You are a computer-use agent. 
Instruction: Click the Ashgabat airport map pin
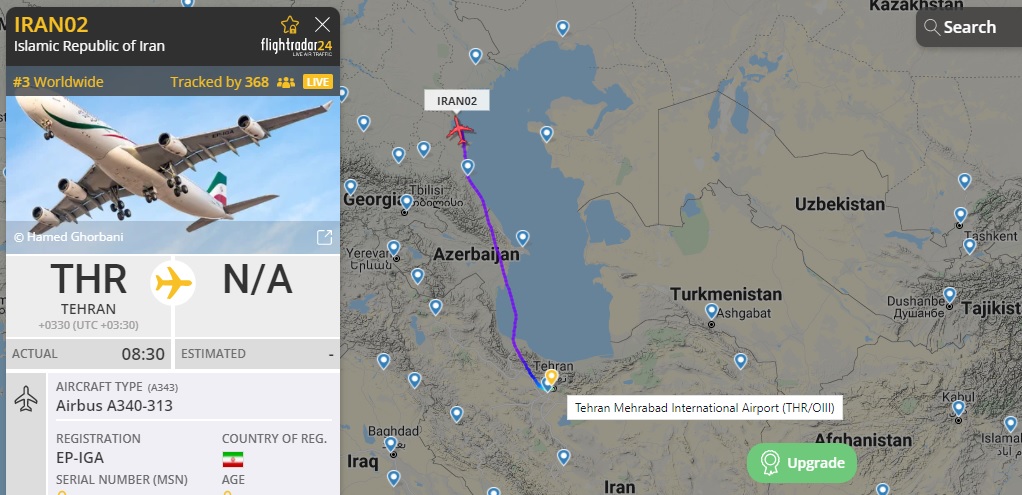pos(711,311)
